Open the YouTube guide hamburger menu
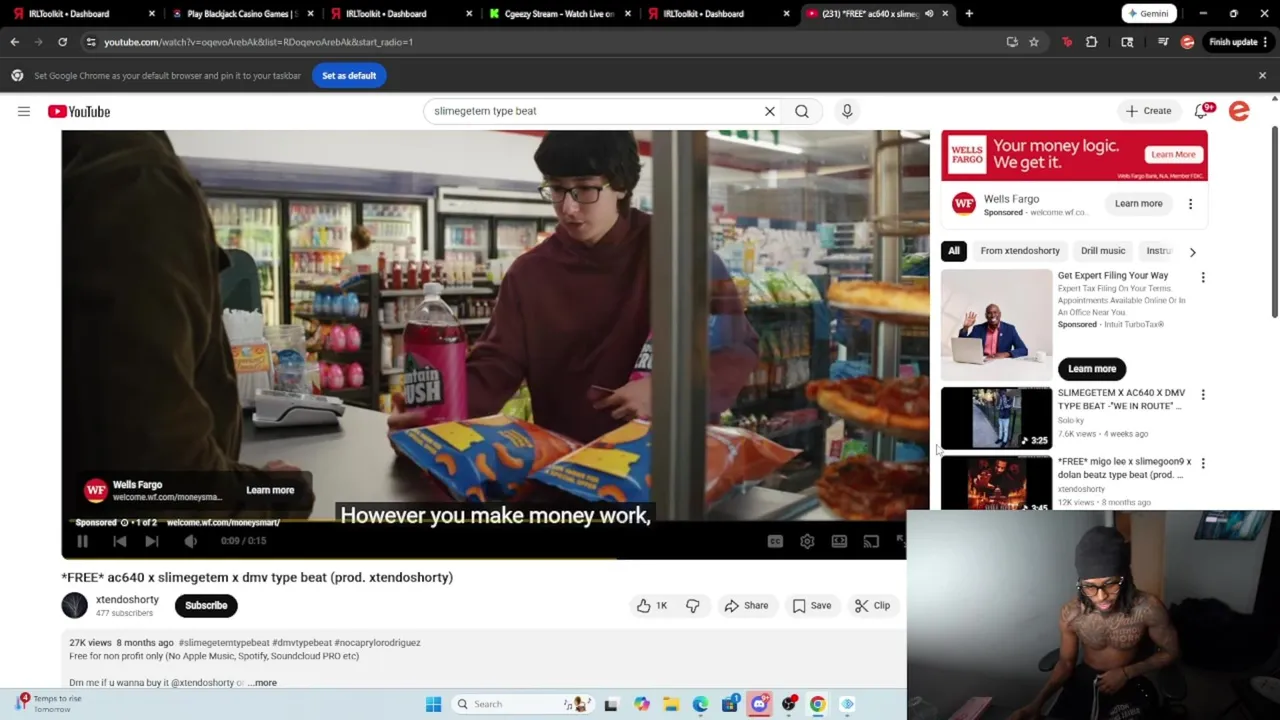Image resolution: width=1280 pixels, height=720 pixels. [24, 111]
